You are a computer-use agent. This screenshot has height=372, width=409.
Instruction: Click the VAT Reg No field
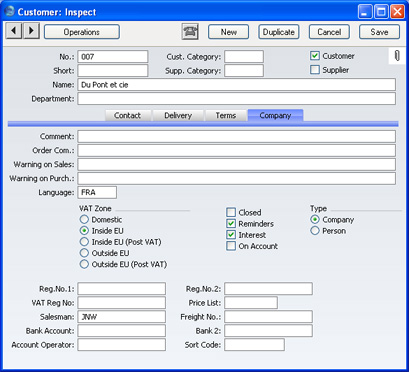pos(121,303)
